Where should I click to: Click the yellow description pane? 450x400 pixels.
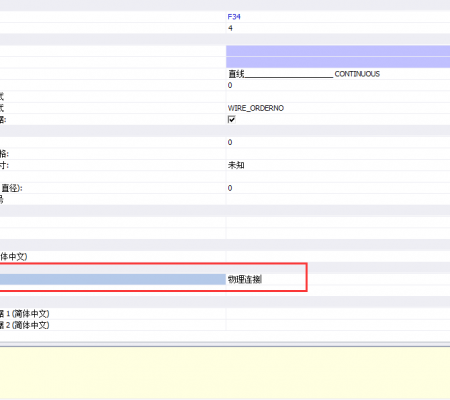click(x=225, y=373)
